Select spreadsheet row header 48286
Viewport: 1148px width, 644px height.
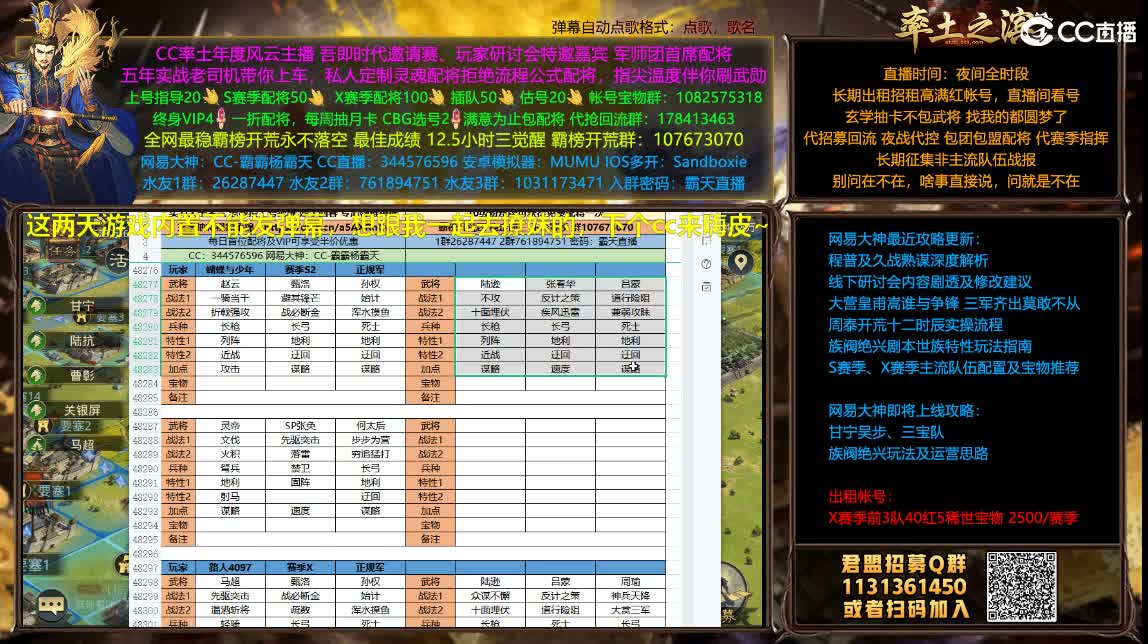145,412
